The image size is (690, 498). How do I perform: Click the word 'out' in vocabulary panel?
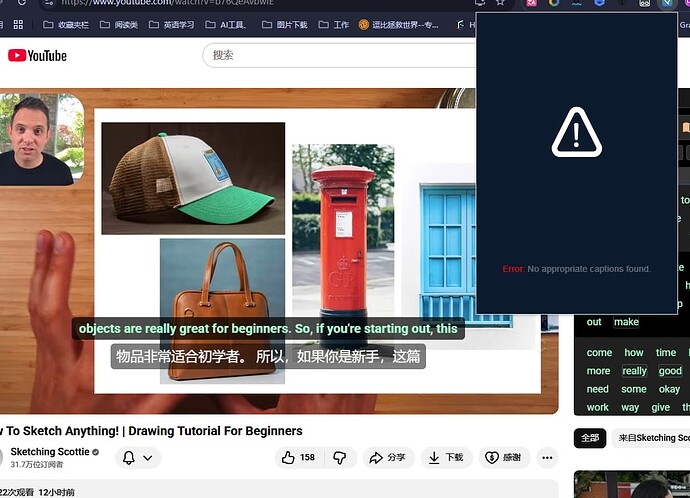click(x=594, y=322)
